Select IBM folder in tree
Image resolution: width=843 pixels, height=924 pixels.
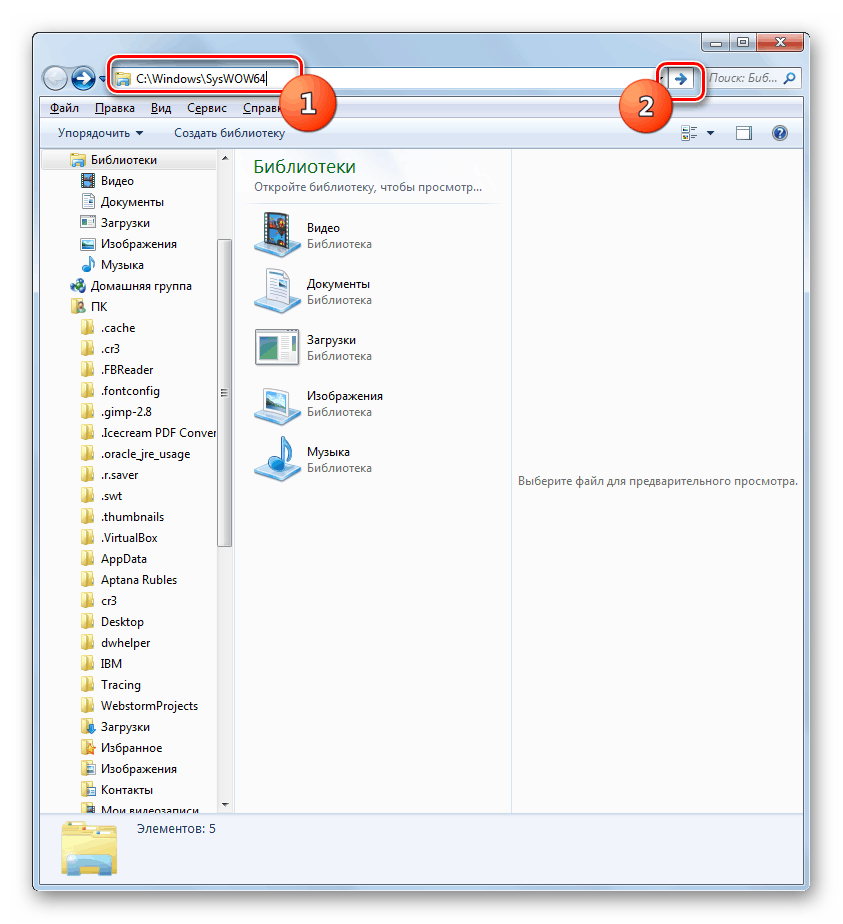tap(111, 664)
